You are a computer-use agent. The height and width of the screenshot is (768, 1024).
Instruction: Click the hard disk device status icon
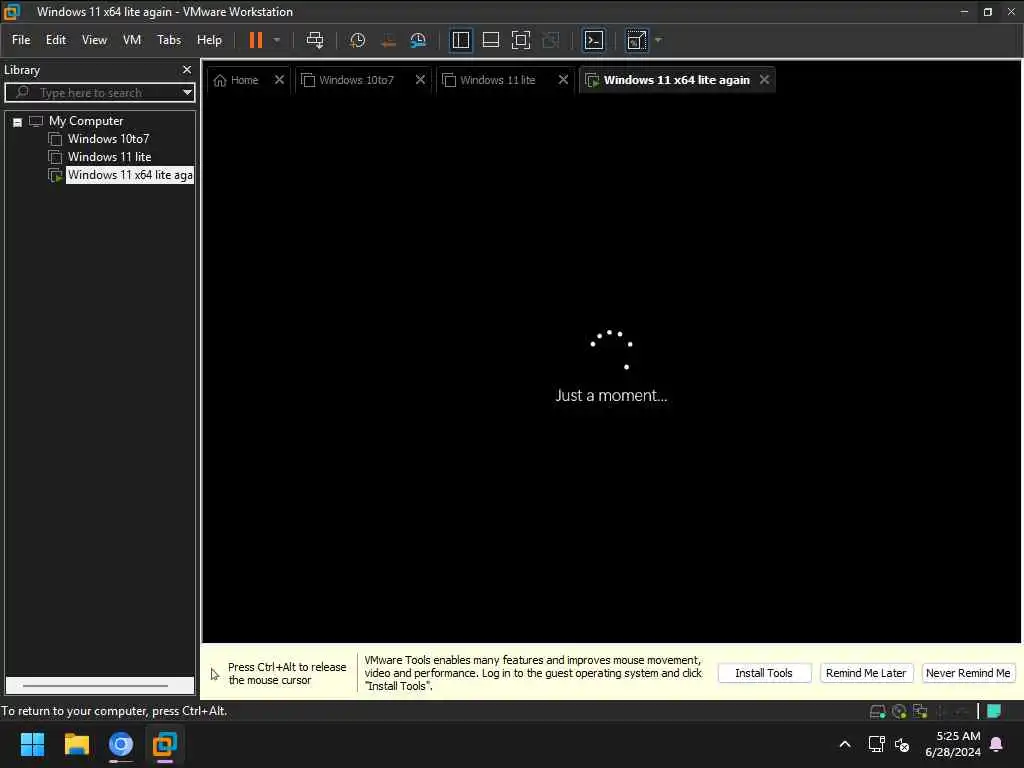click(x=878, y=711)
